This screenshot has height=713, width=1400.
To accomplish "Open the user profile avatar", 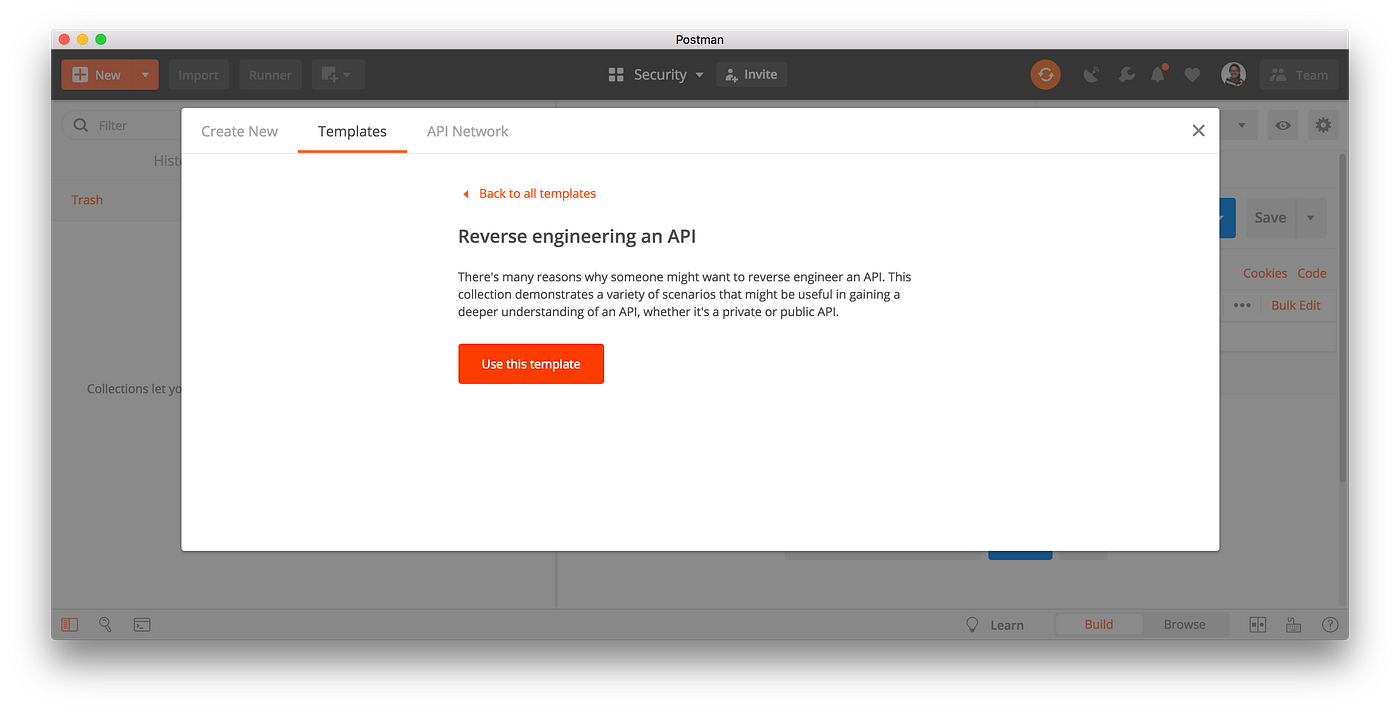I will (1233, 75).
